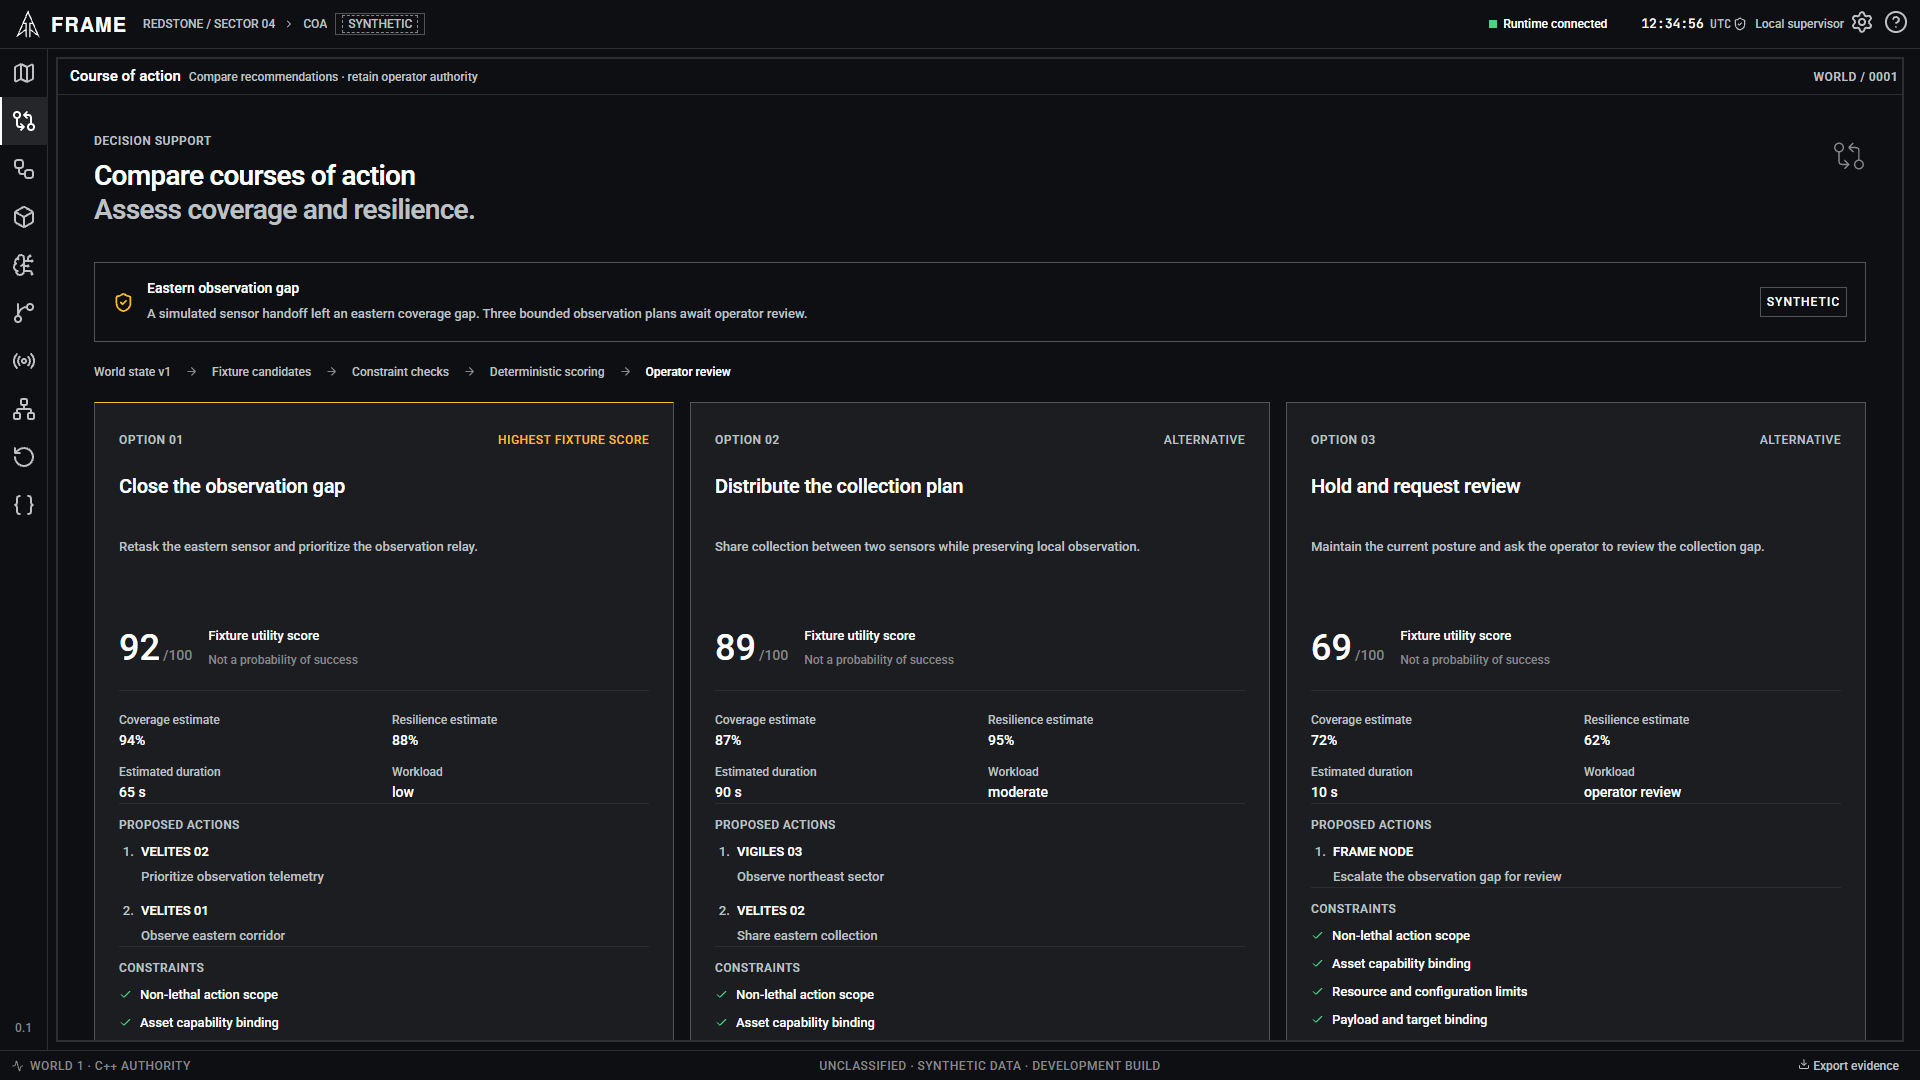Viewport: 1920px width, 1080px height.
Task: Click the FRAME logo icon
Action: pyautogui.click(x=28, y=24)
